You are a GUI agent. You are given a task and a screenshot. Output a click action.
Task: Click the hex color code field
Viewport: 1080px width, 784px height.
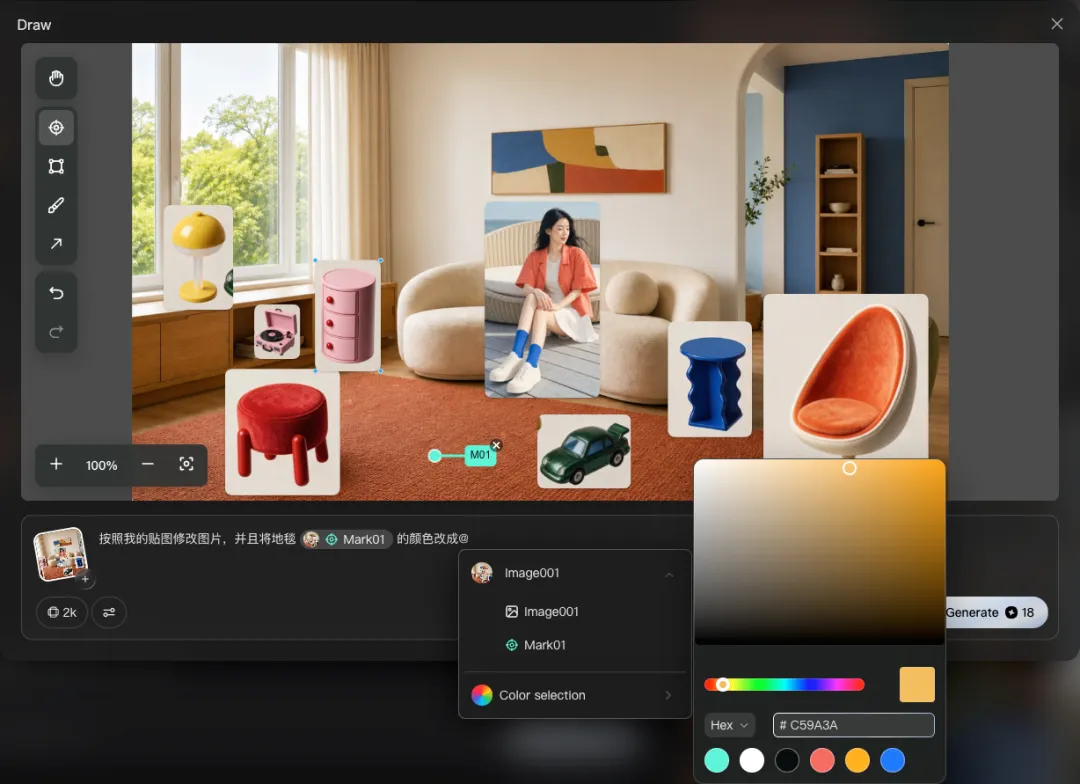point(853,725)
